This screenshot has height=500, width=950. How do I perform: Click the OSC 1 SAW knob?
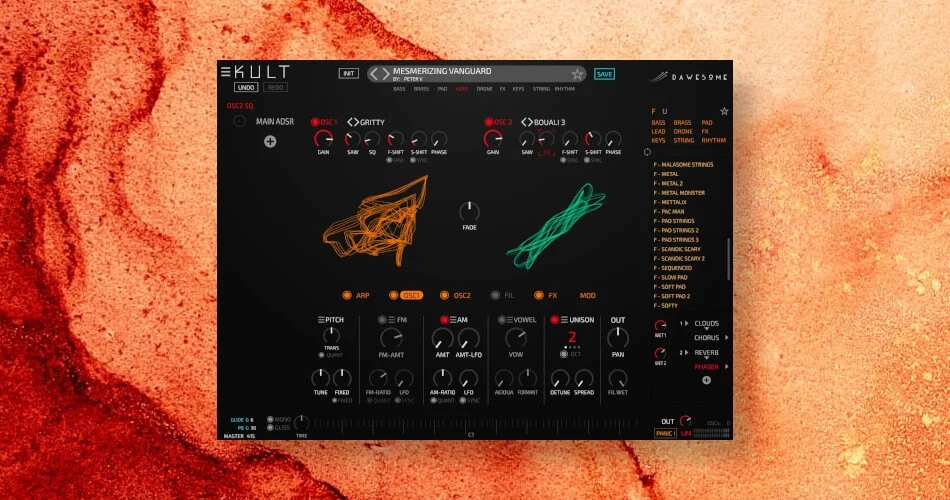tap(353, 139)
